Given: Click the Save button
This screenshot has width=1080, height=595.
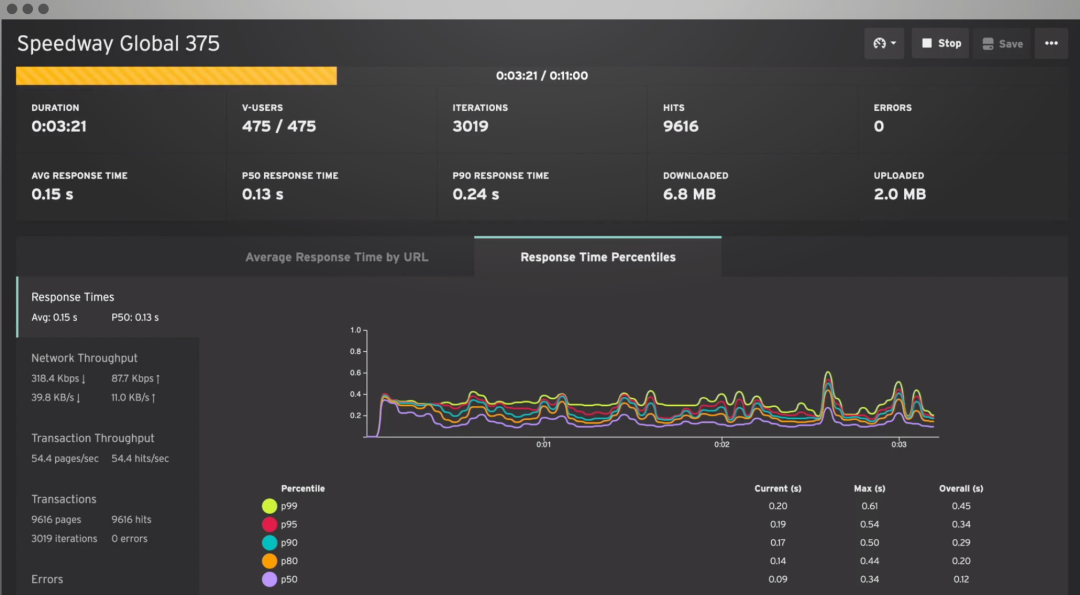Looking at the screenshot, I should click(1001, 44).
